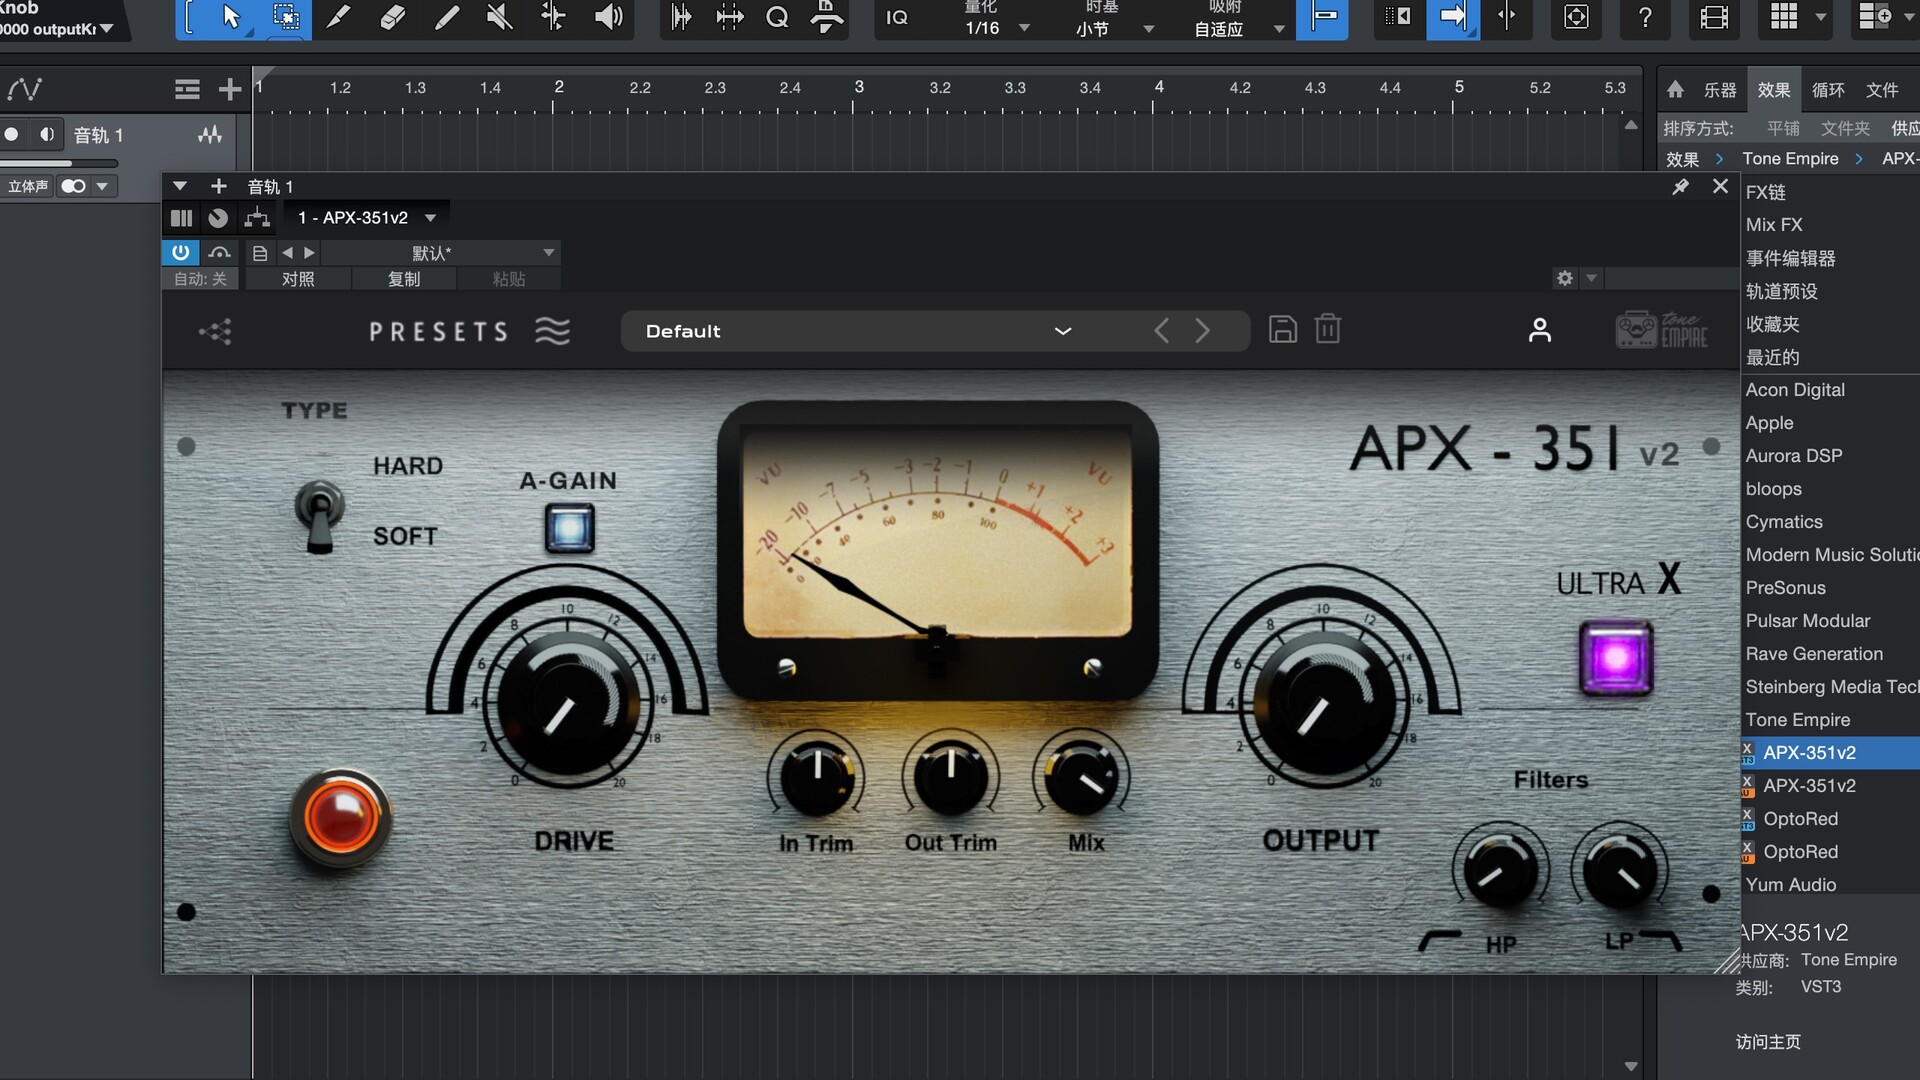Open the gear options dropdown arrow

[x=1592, y=278]
